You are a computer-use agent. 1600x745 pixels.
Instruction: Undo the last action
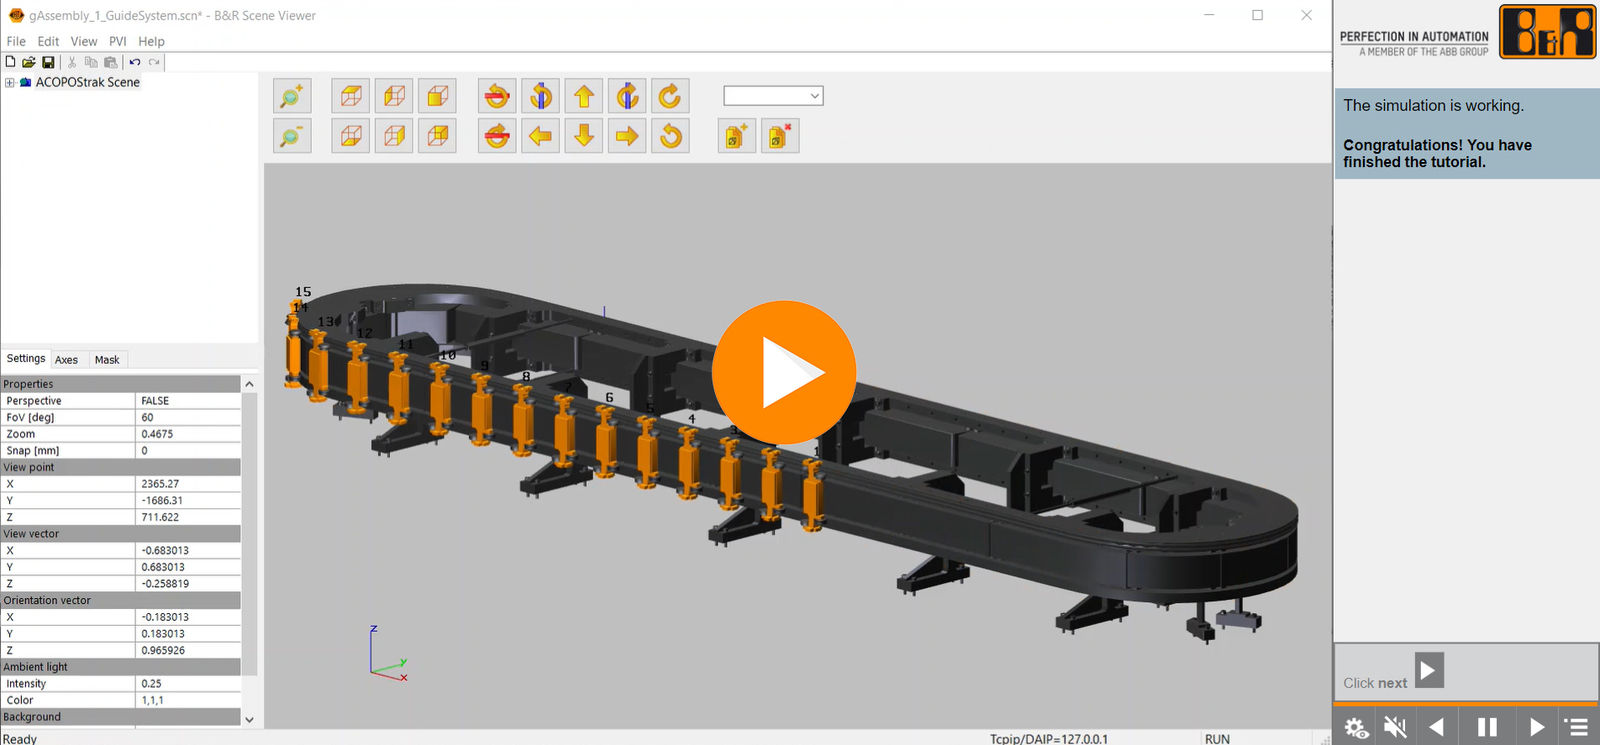135,62
